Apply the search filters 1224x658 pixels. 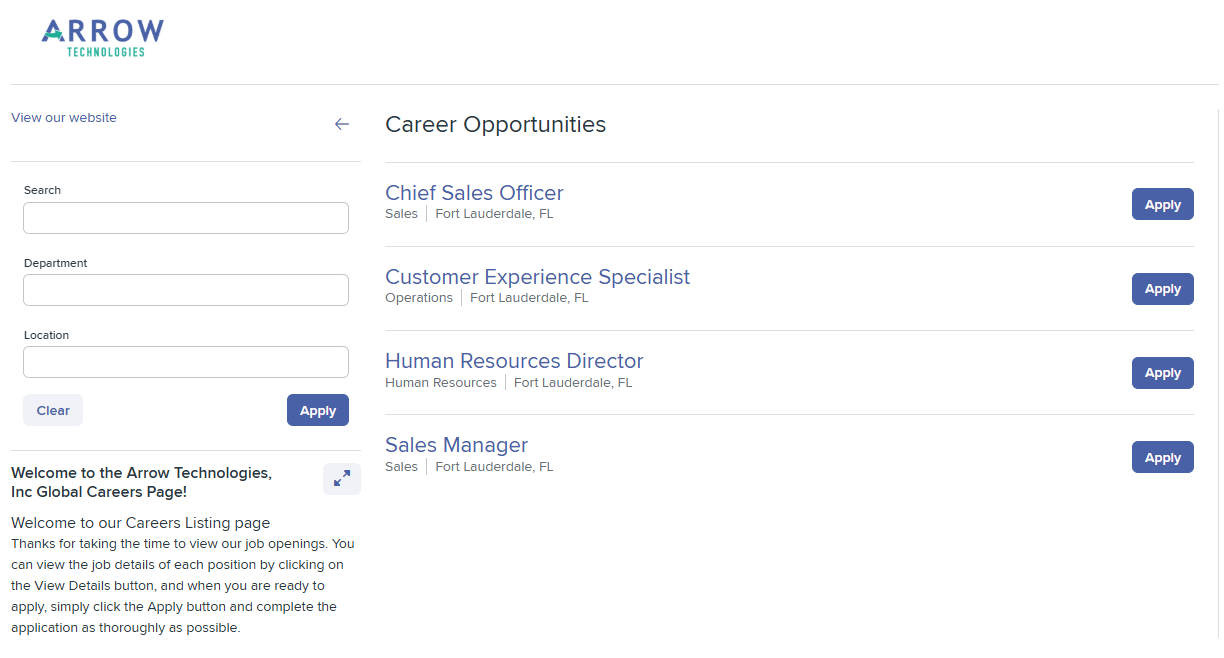click(317, 410)
